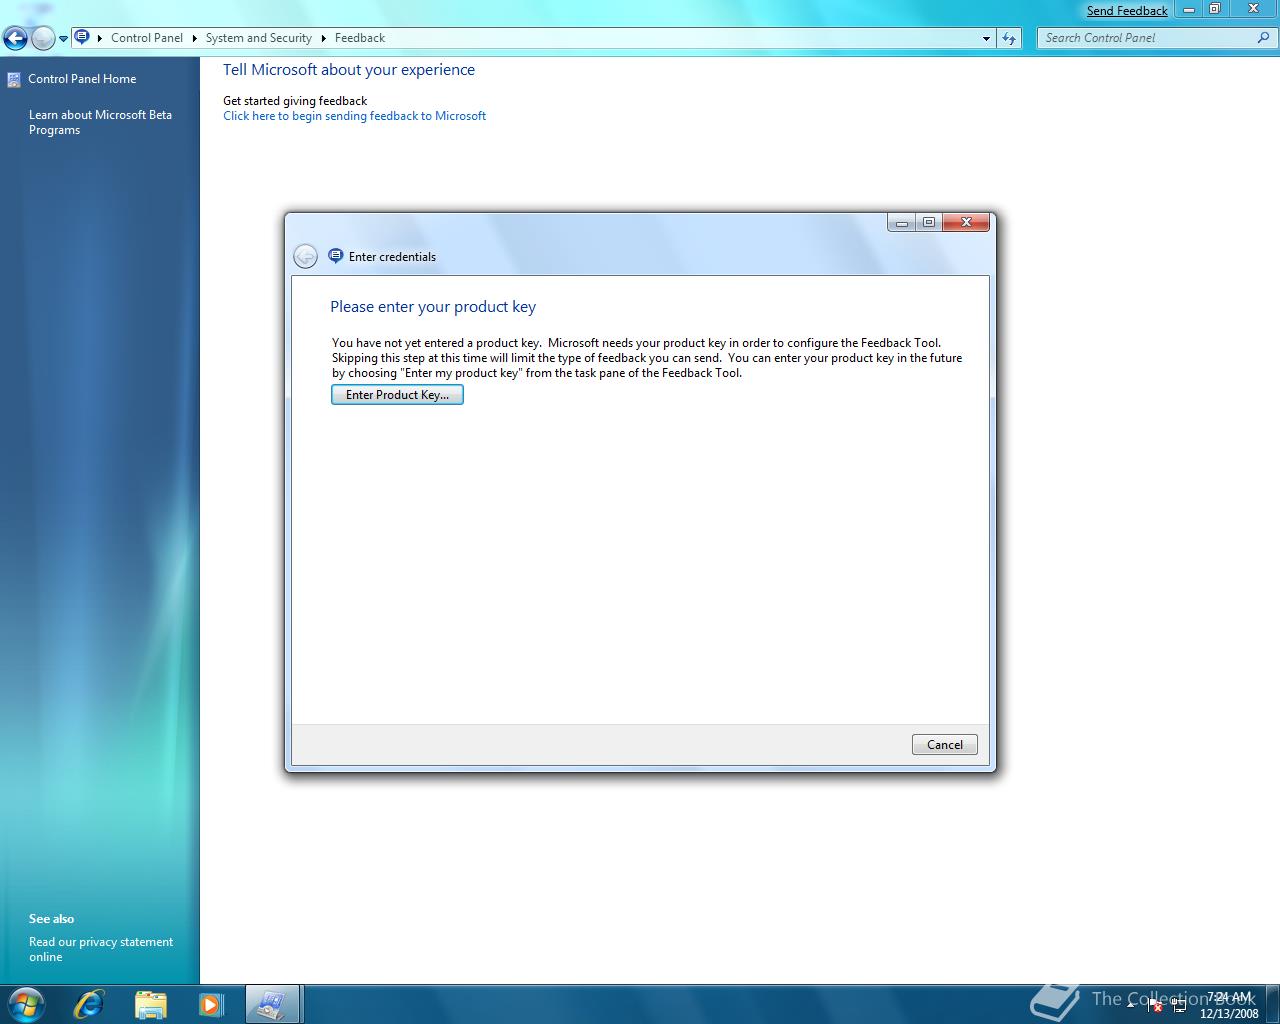Click the Feedback icon in address bar

pyautogui.click(x=83, y=38)
